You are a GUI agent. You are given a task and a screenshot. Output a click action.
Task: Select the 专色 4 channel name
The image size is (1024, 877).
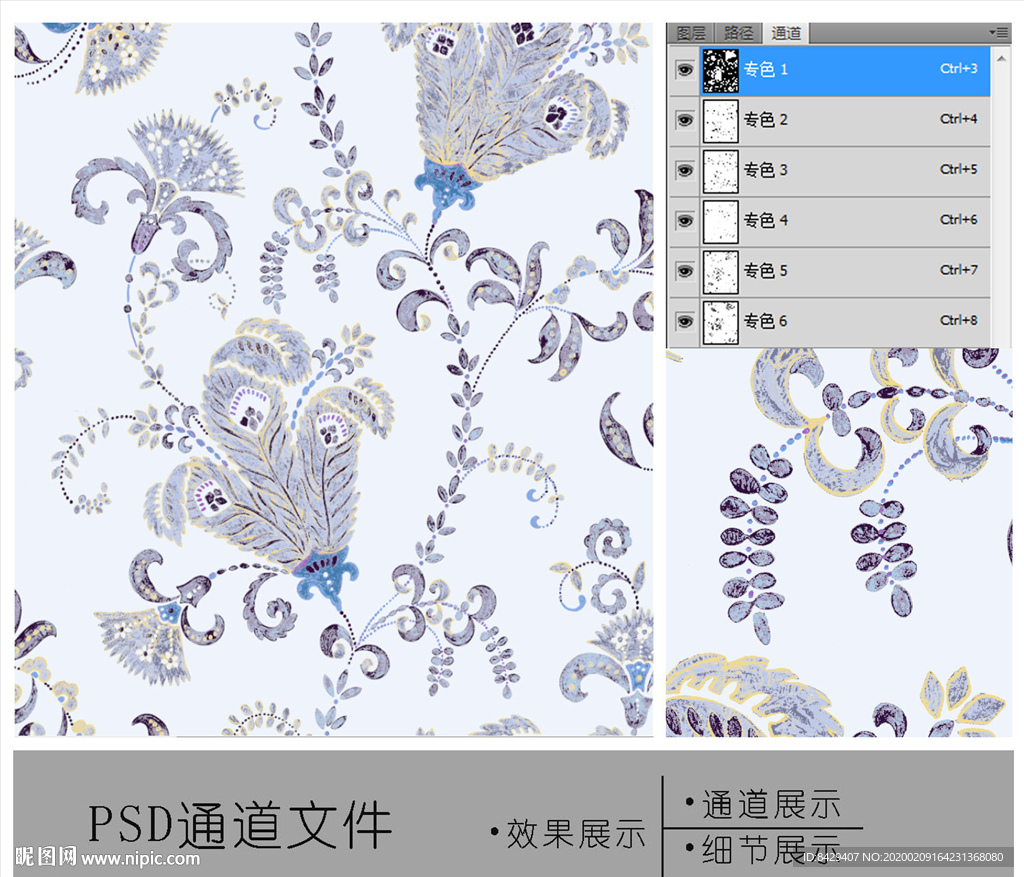[x=765, y=220]
